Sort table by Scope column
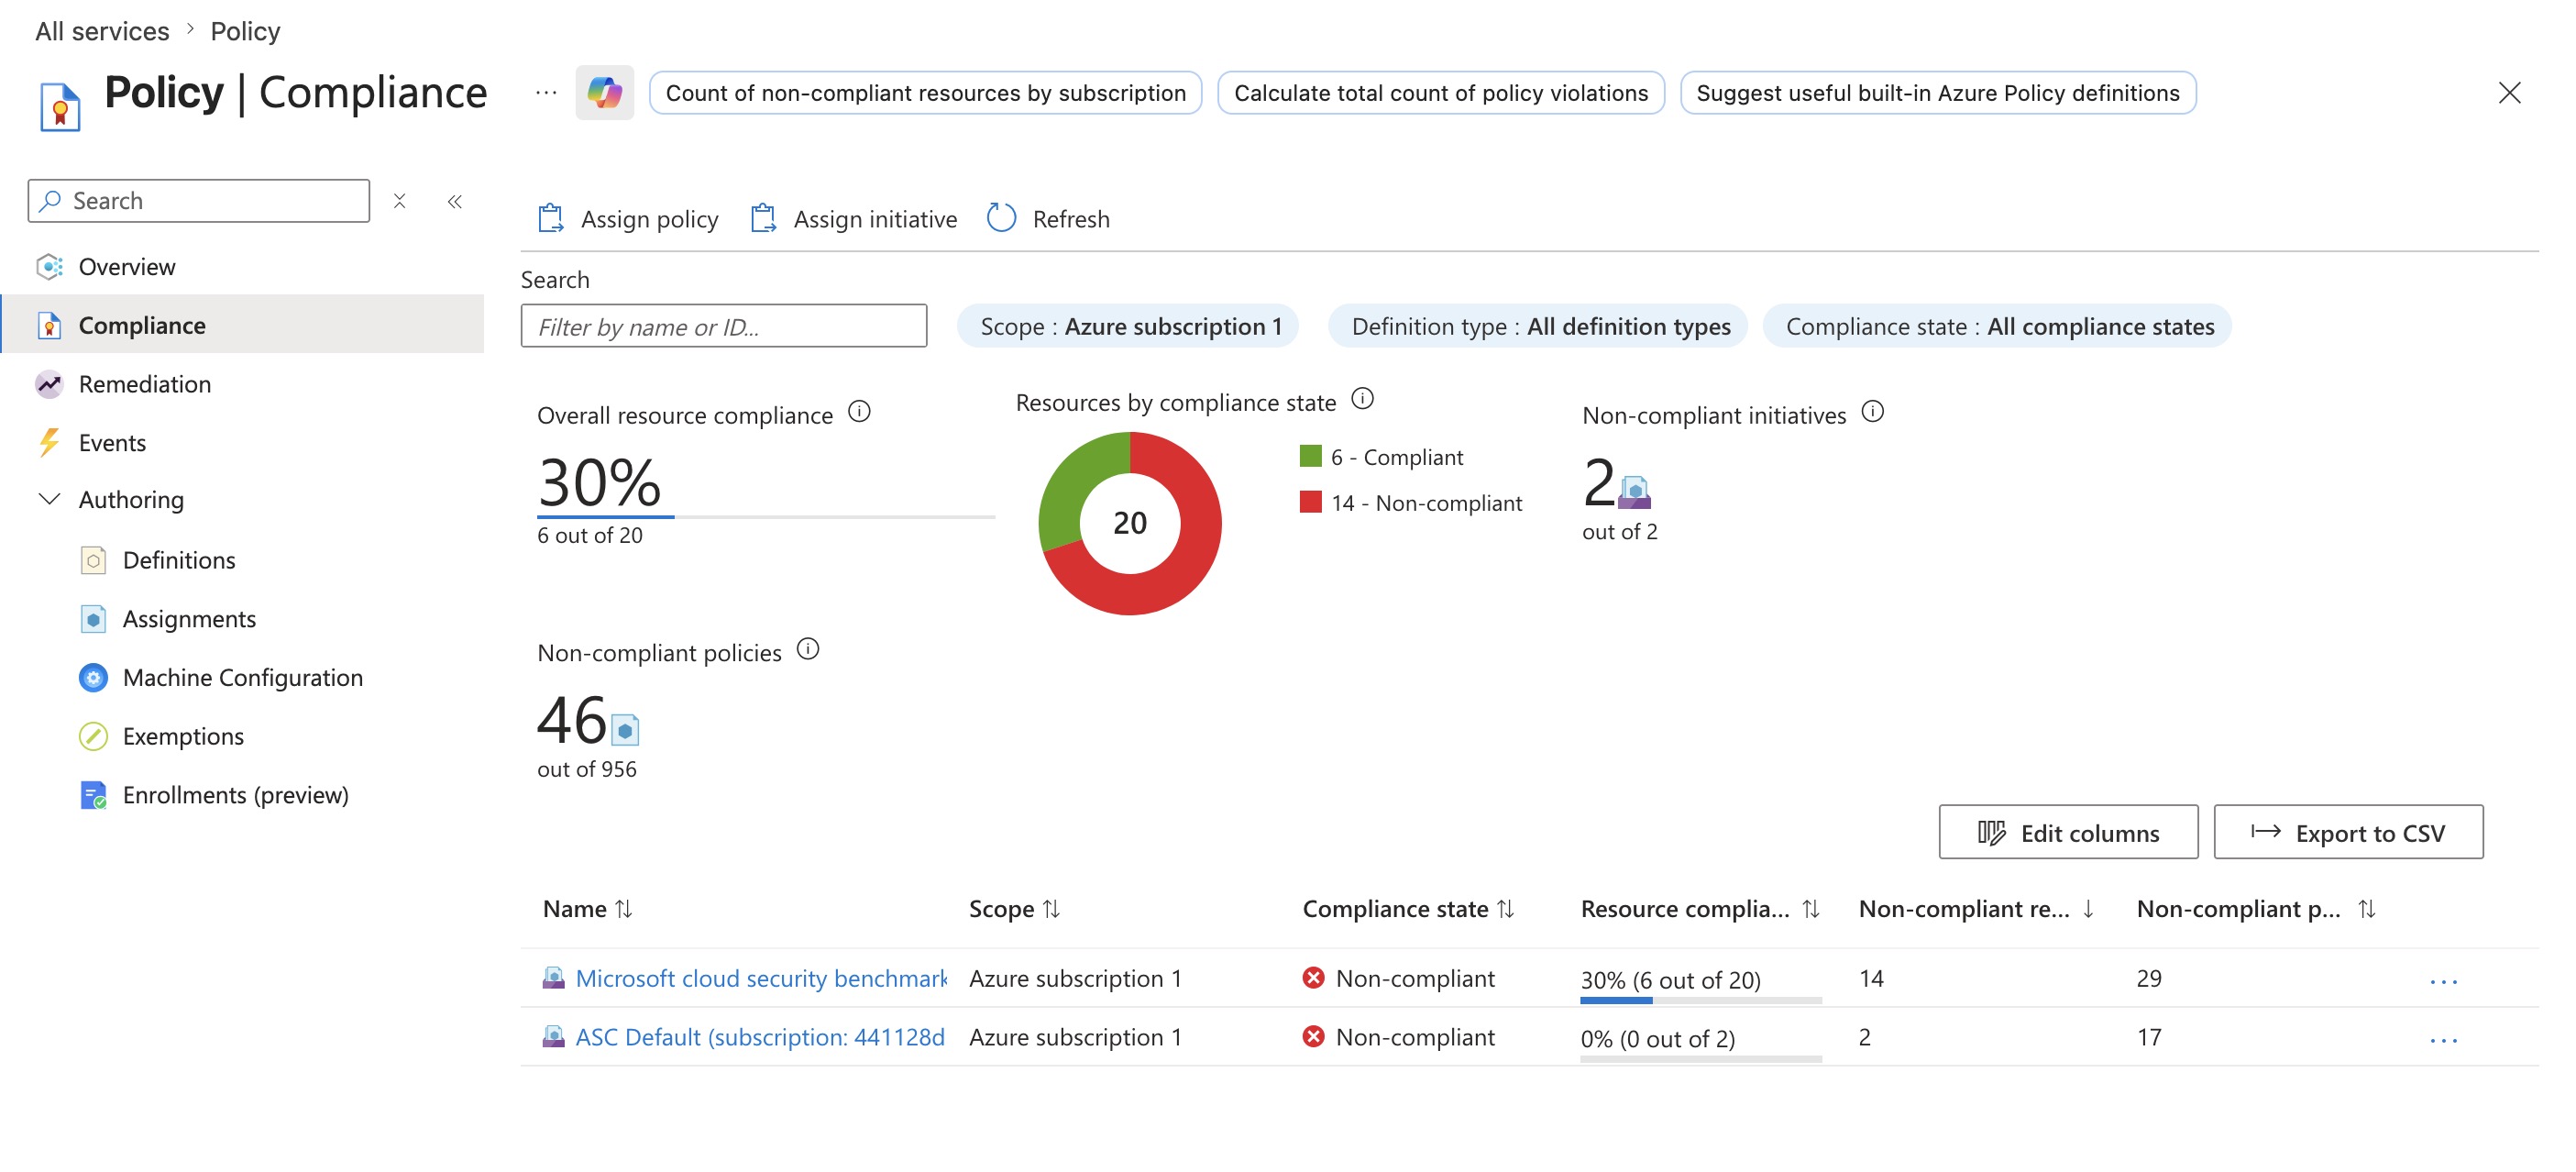This screenshot has height=1172, width=2576. 1051,909
